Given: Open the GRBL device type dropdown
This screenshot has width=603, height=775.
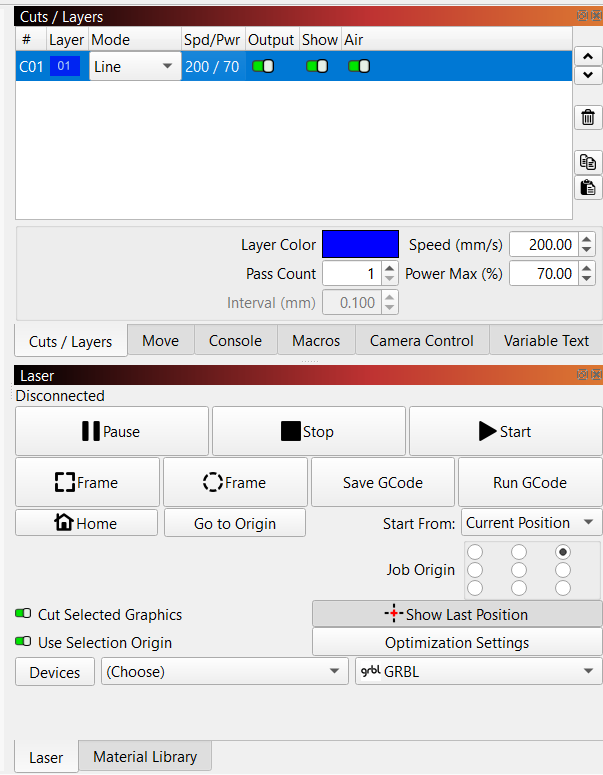Looking at the screenshot, I should [478, 672].
